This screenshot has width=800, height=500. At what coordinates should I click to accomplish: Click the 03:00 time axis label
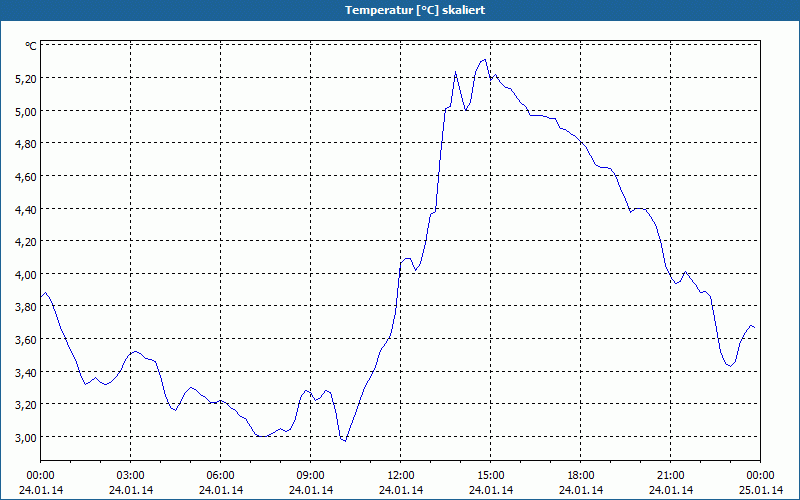[x=131, y=476]
